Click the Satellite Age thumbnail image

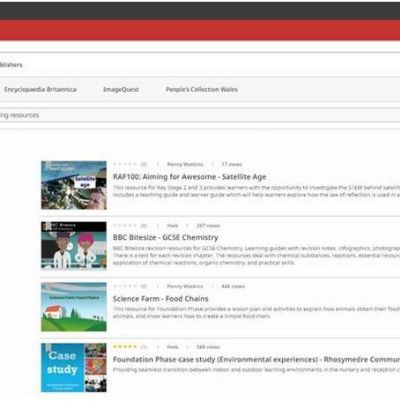74,185
